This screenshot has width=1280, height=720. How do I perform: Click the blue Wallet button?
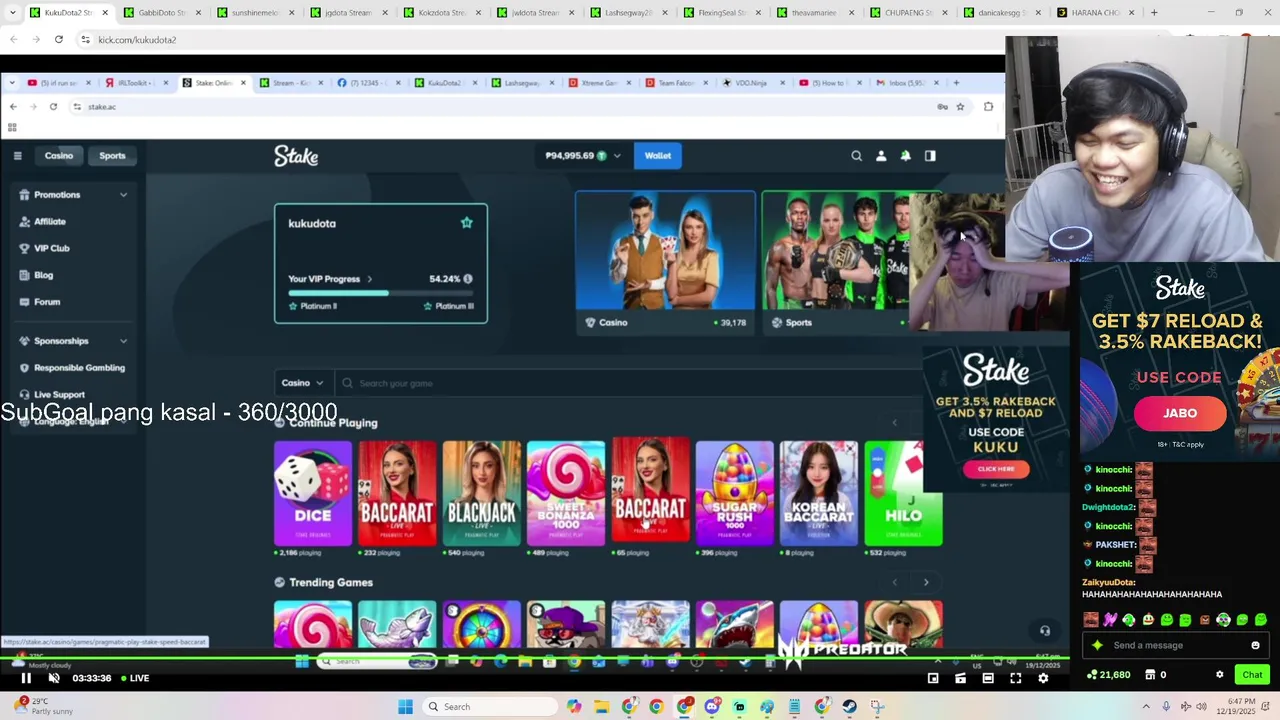(x=658, y=156)
